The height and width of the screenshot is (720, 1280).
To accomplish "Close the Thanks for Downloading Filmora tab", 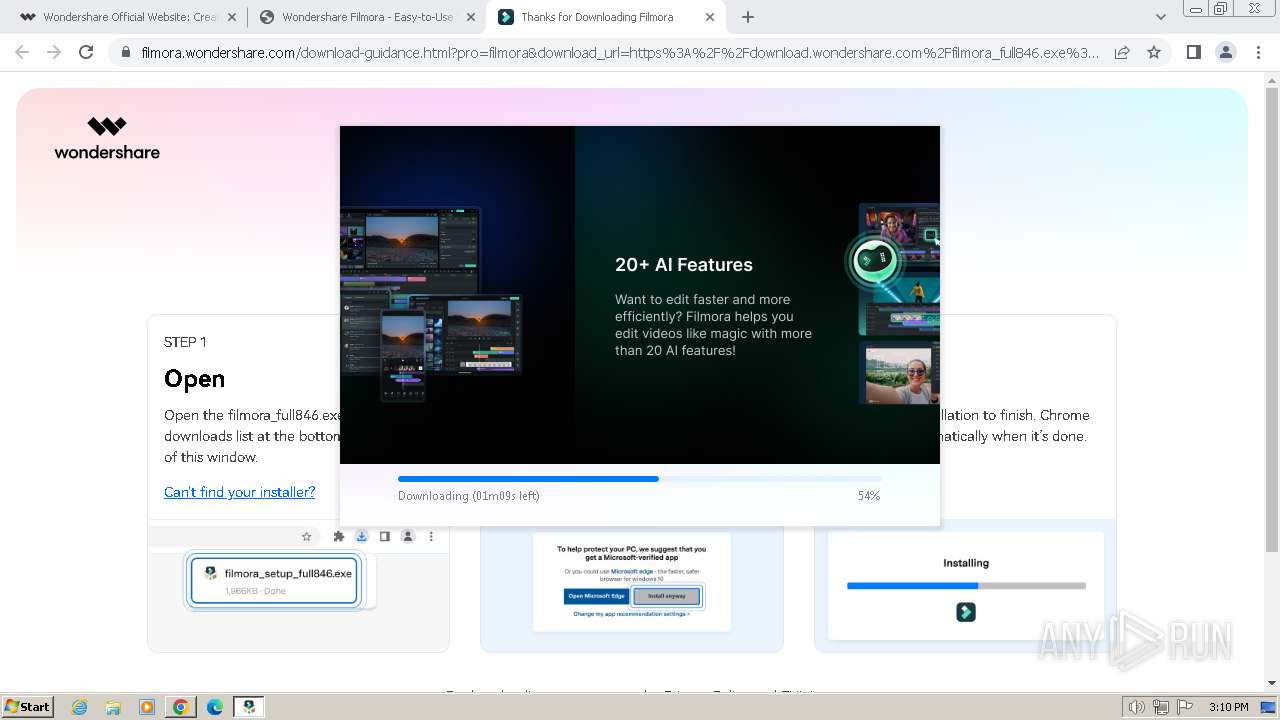I will pos(710,17).
